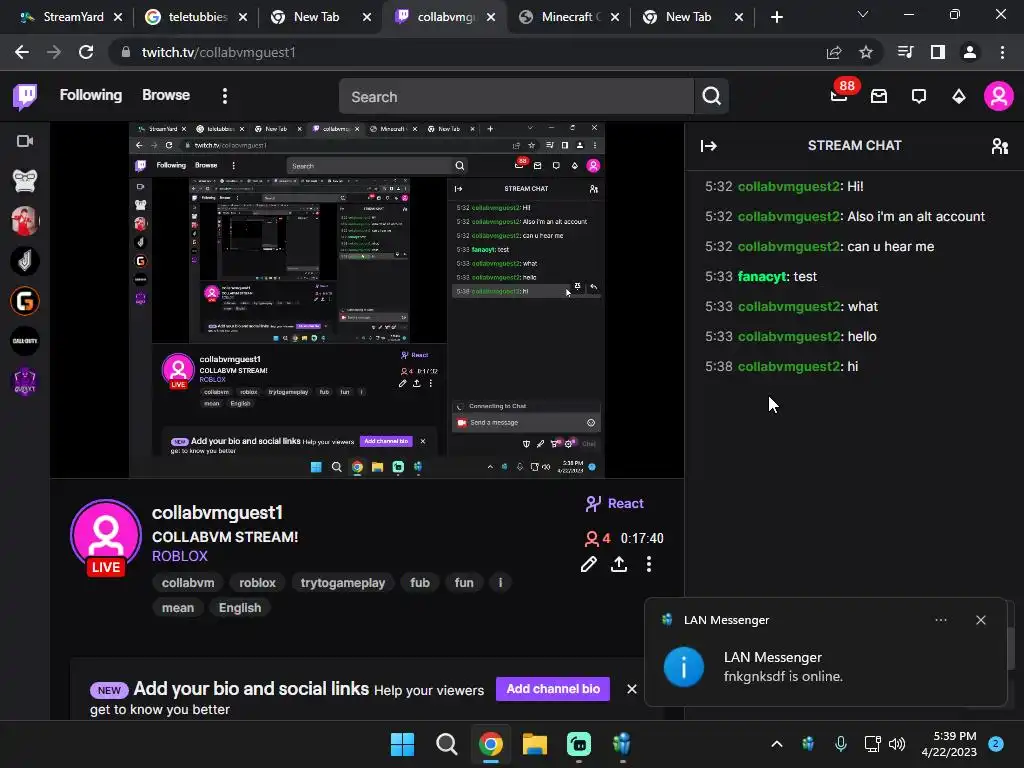Click the collabvm tag

pyautogui.click(x=188, y=583)
